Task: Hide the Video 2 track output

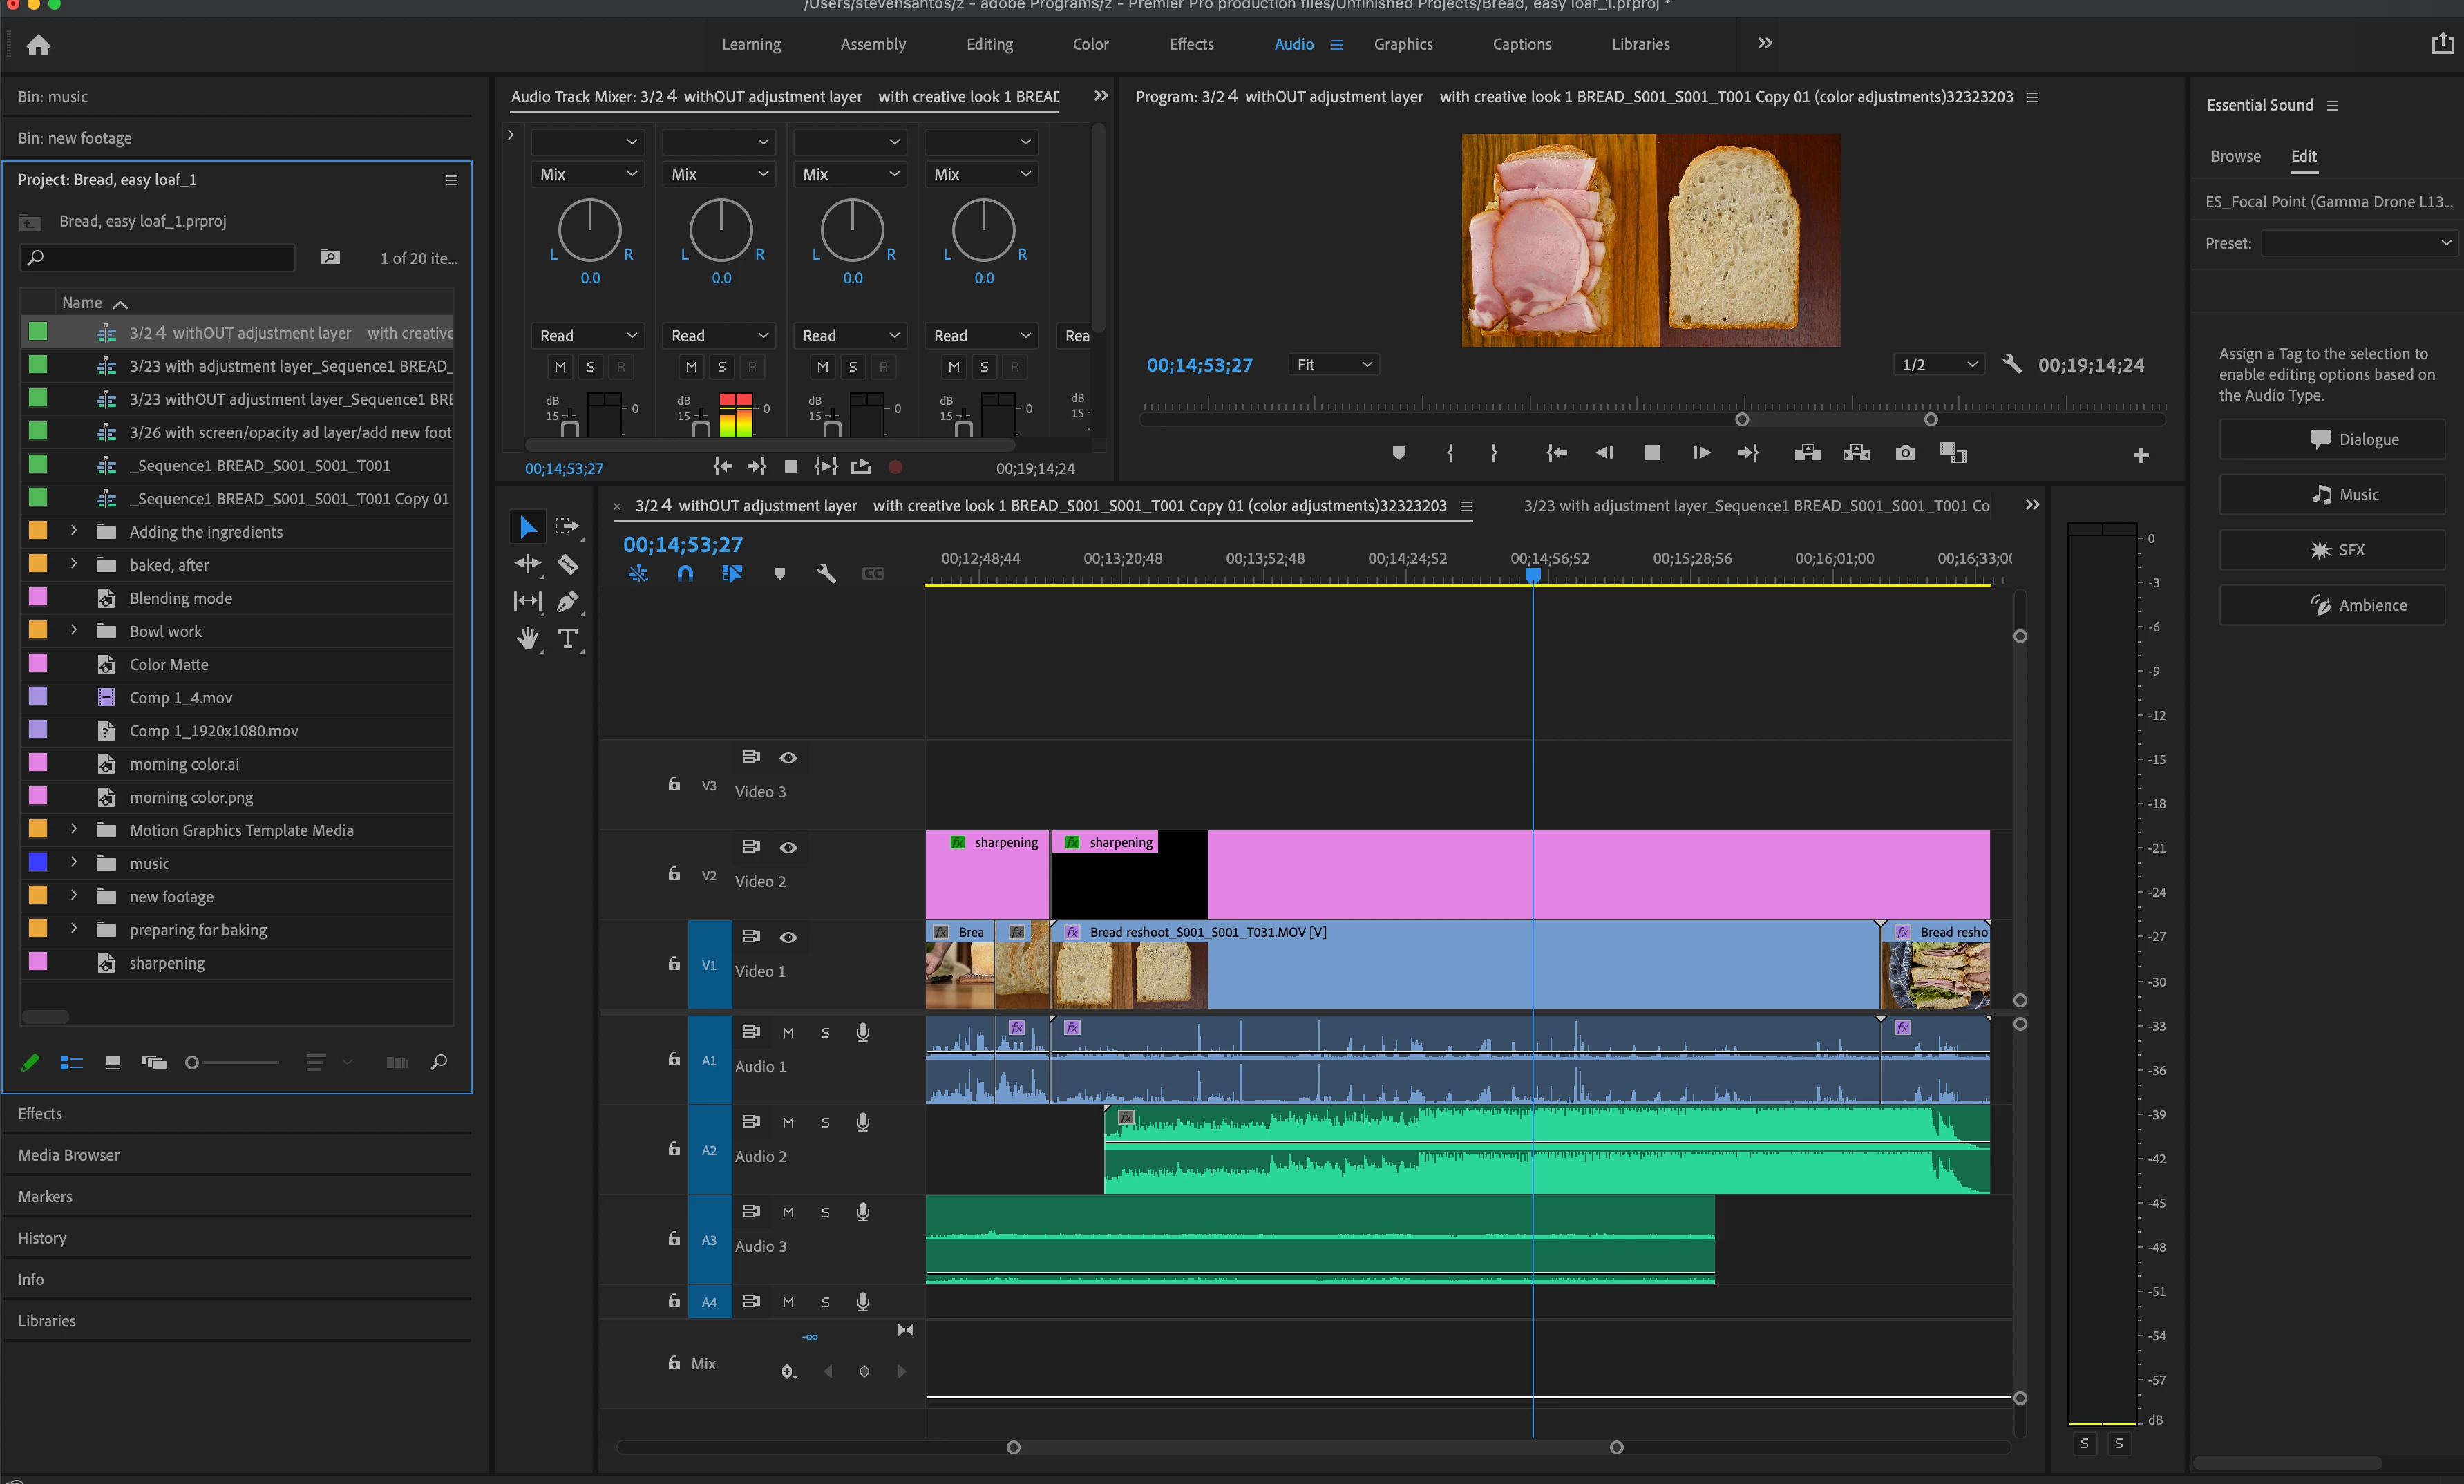Action: point(788,847)
